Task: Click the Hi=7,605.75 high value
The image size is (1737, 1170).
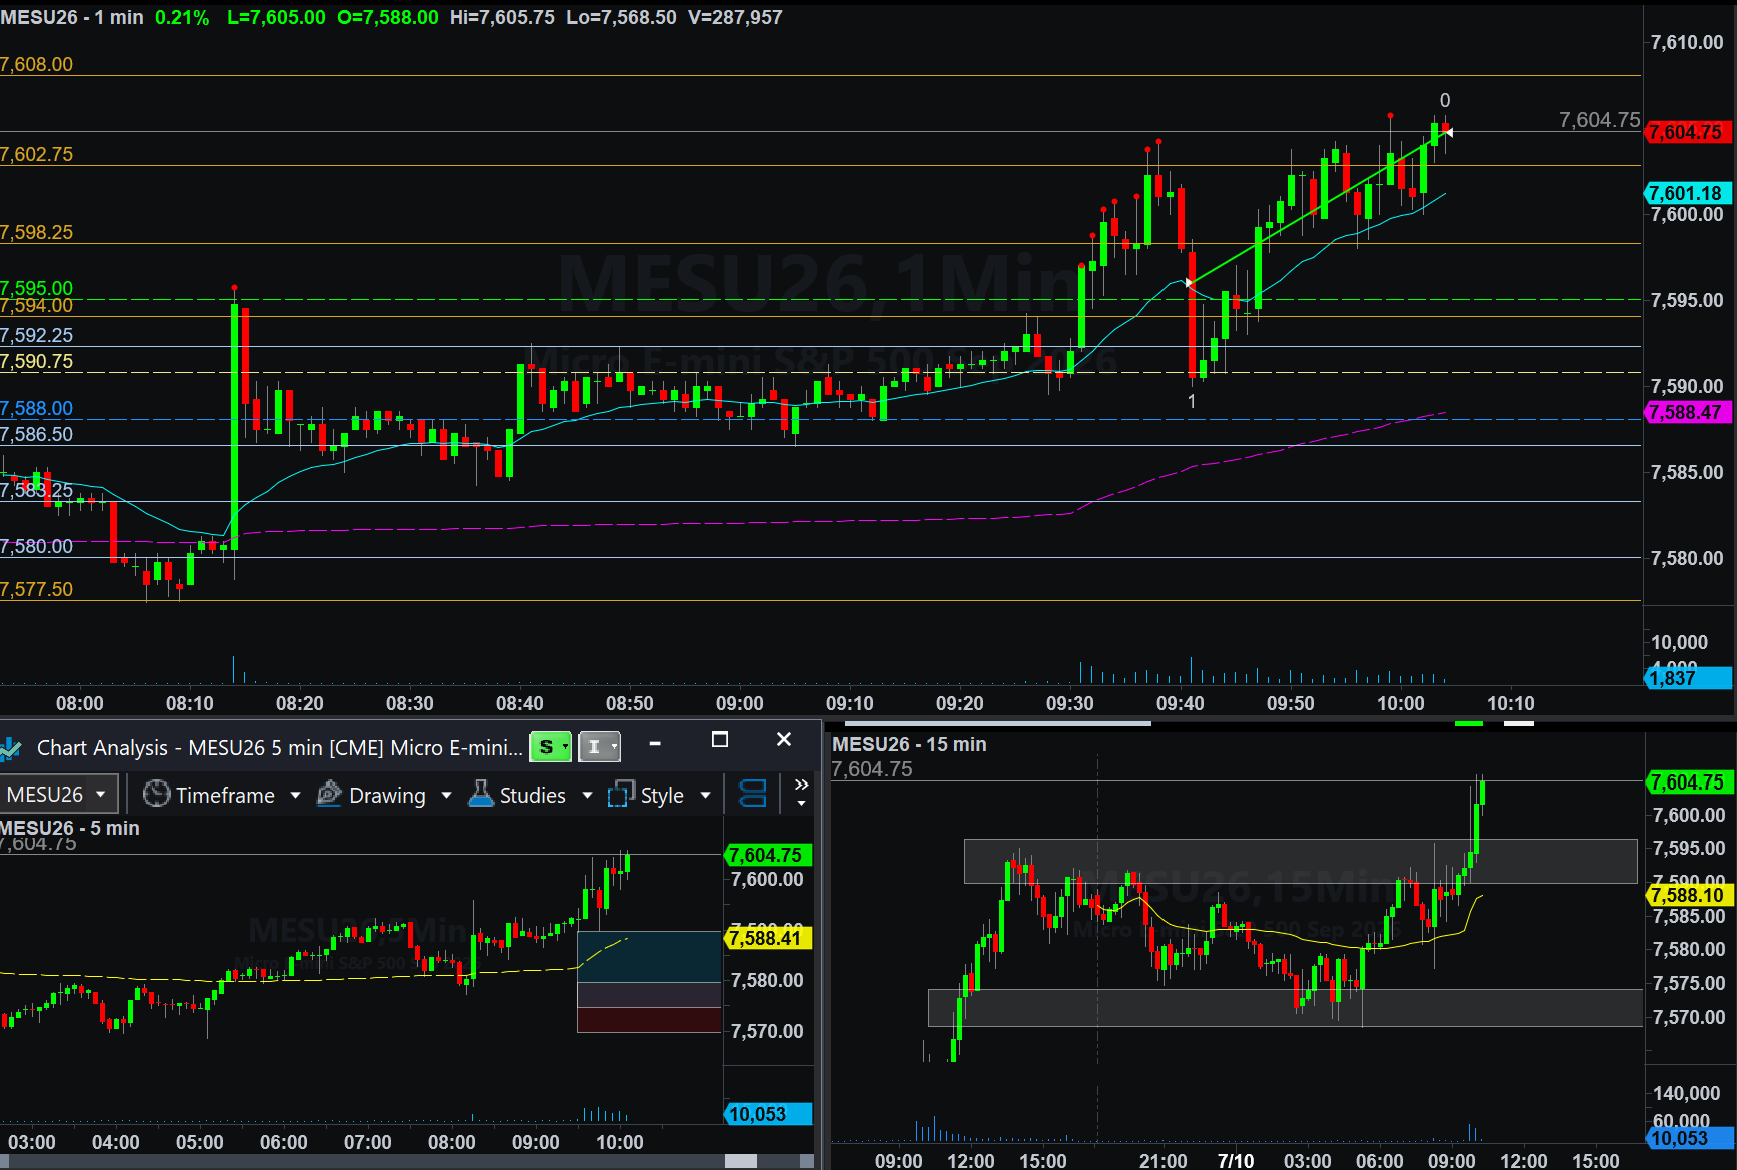Action: coord(502,17)
